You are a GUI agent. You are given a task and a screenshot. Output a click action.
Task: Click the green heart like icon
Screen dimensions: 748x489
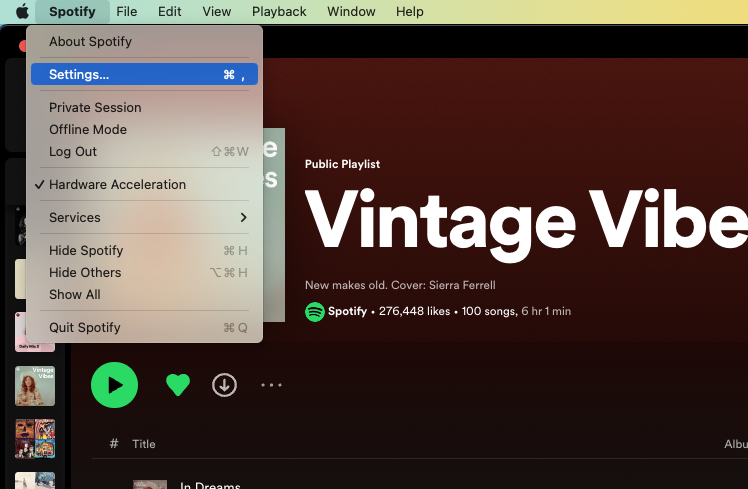pyautogui.click(x=178, y=385)
